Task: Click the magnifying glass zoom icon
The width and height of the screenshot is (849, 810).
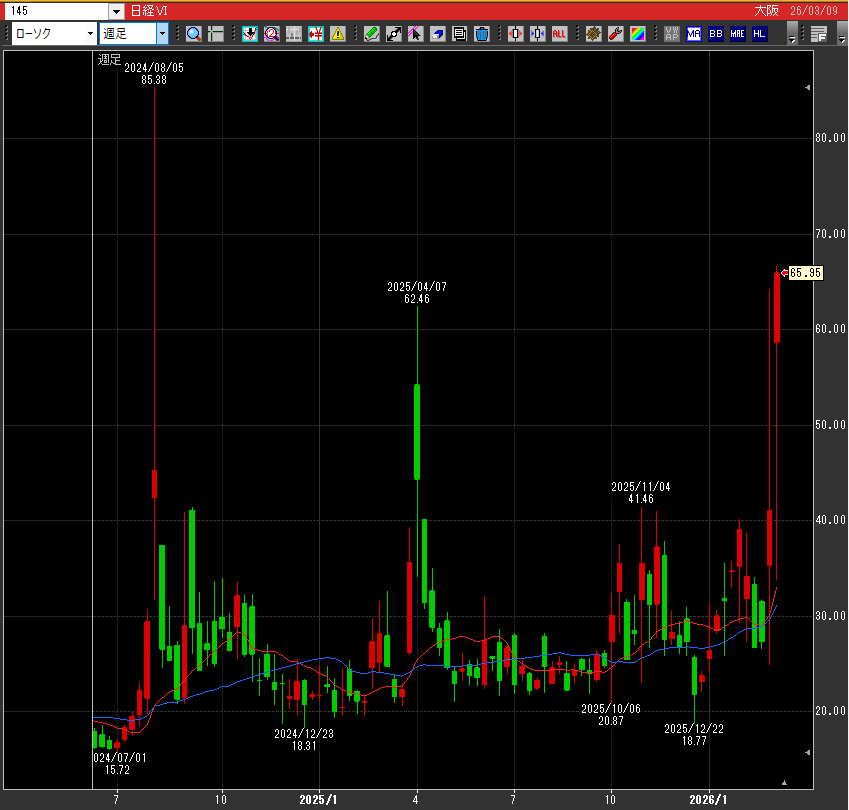Action: [x=193, y=34]
